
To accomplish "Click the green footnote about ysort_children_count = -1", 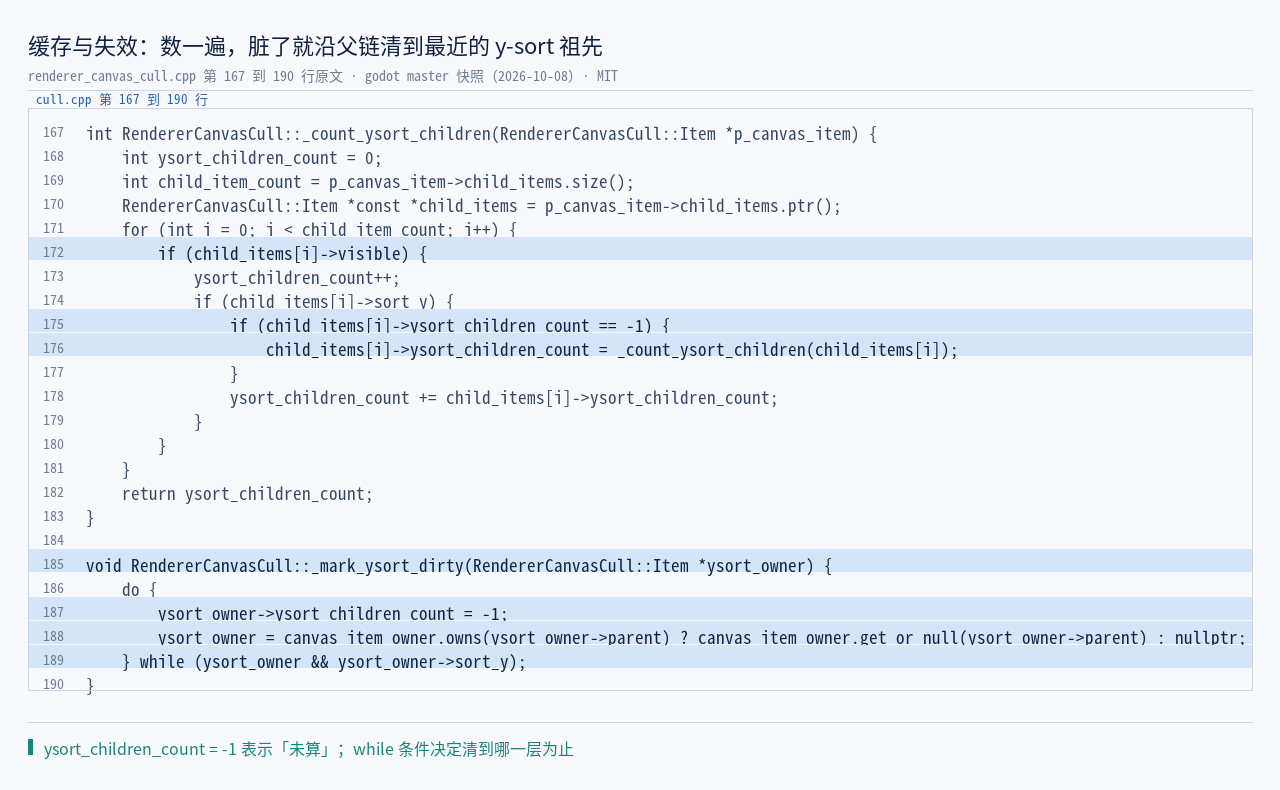I will click(x=308, y=749).
